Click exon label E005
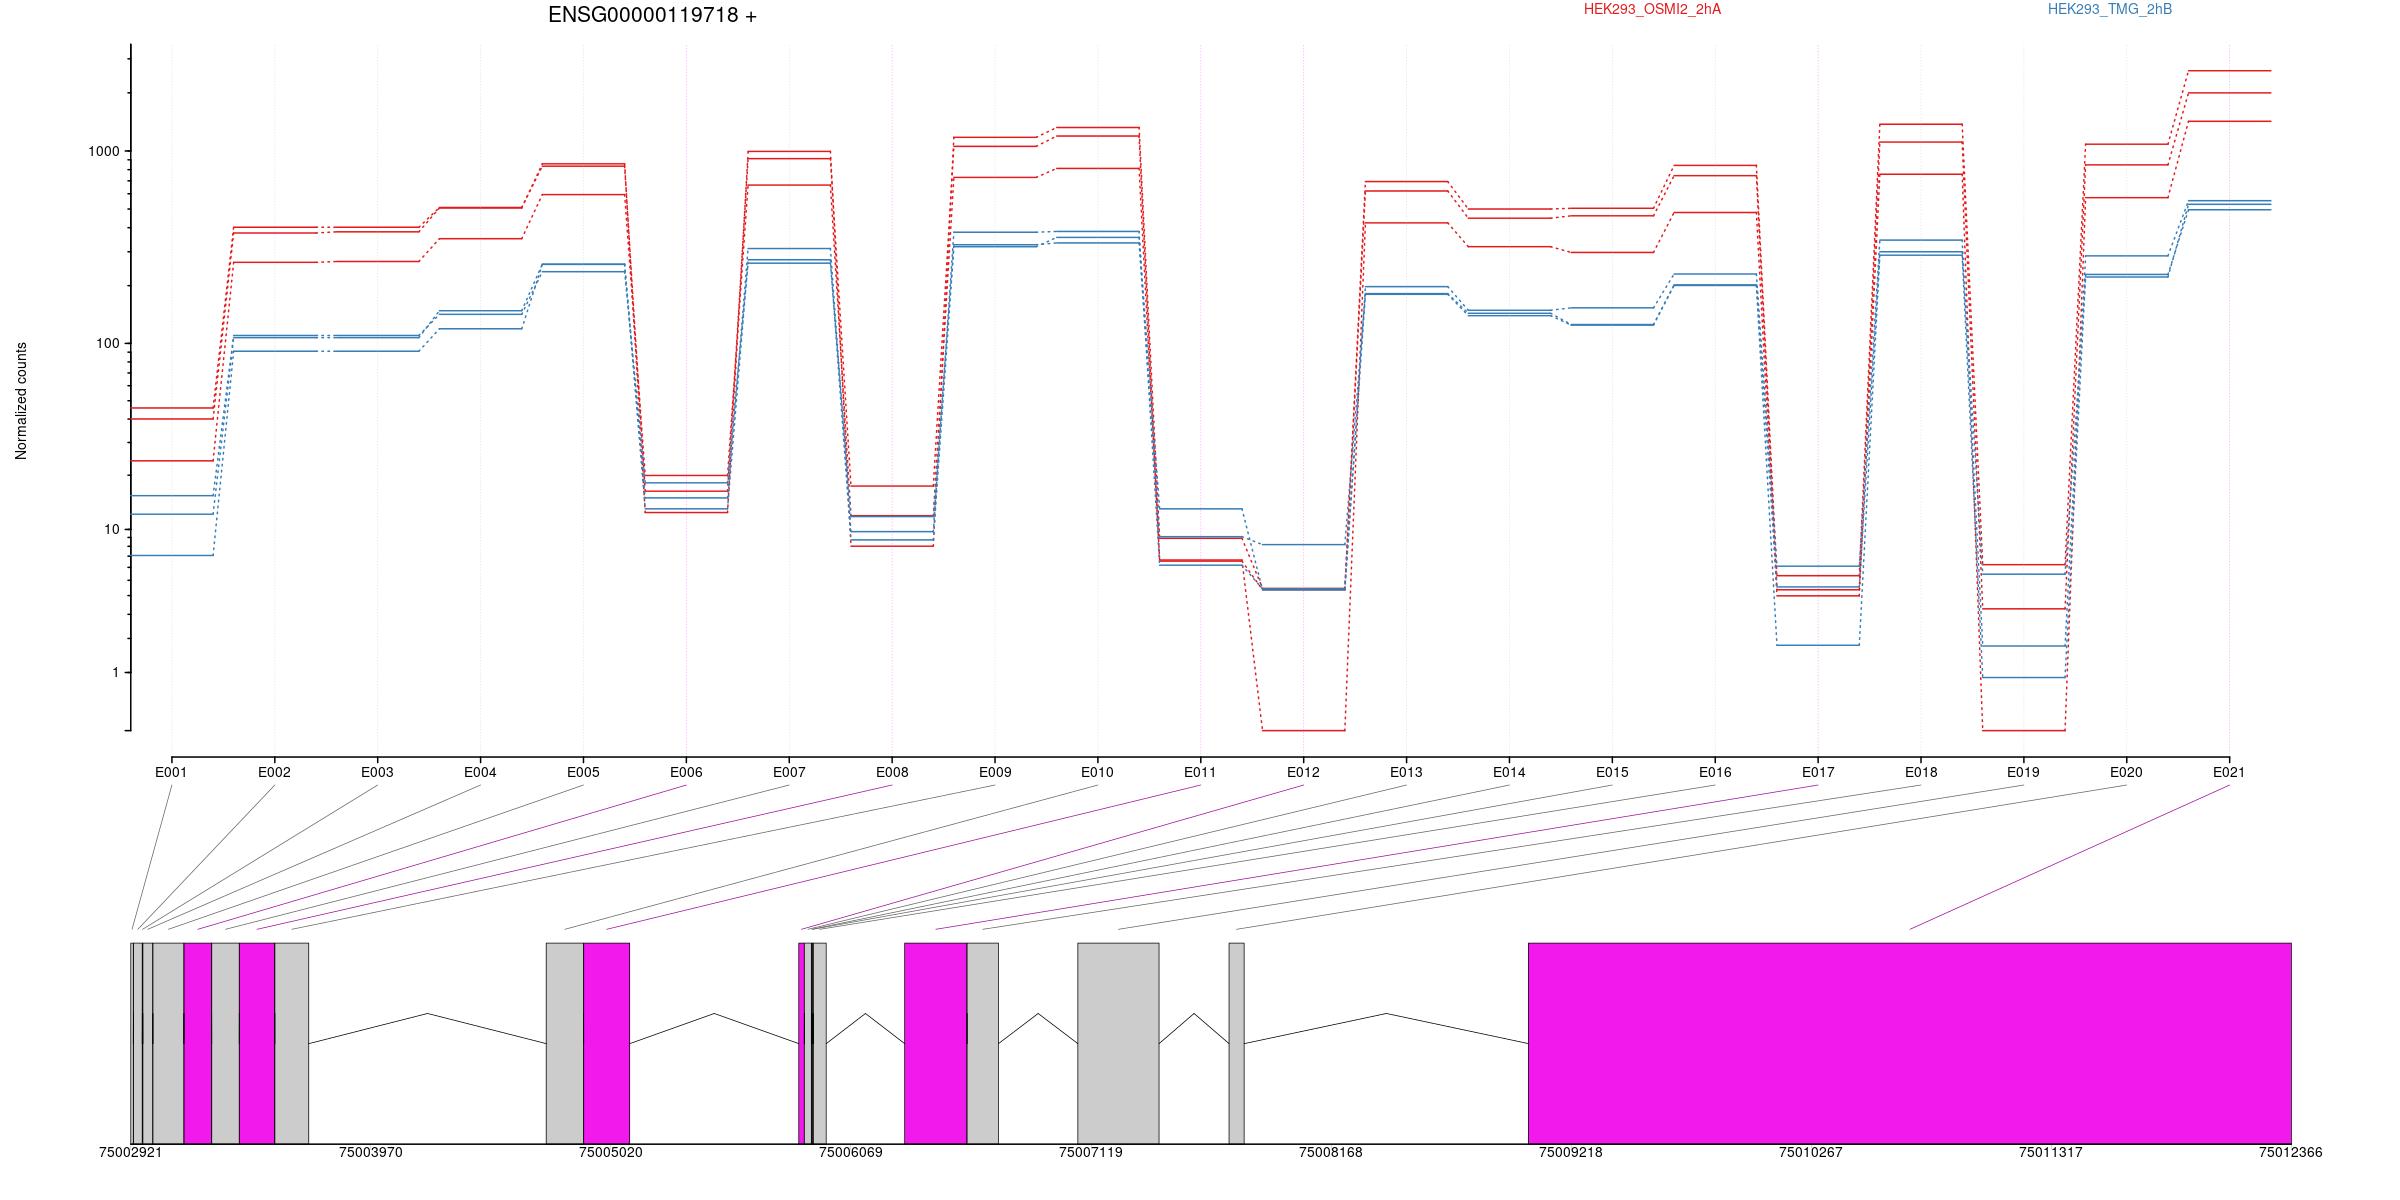This screenshot has width=2400, height=1200. pos(583,772)
